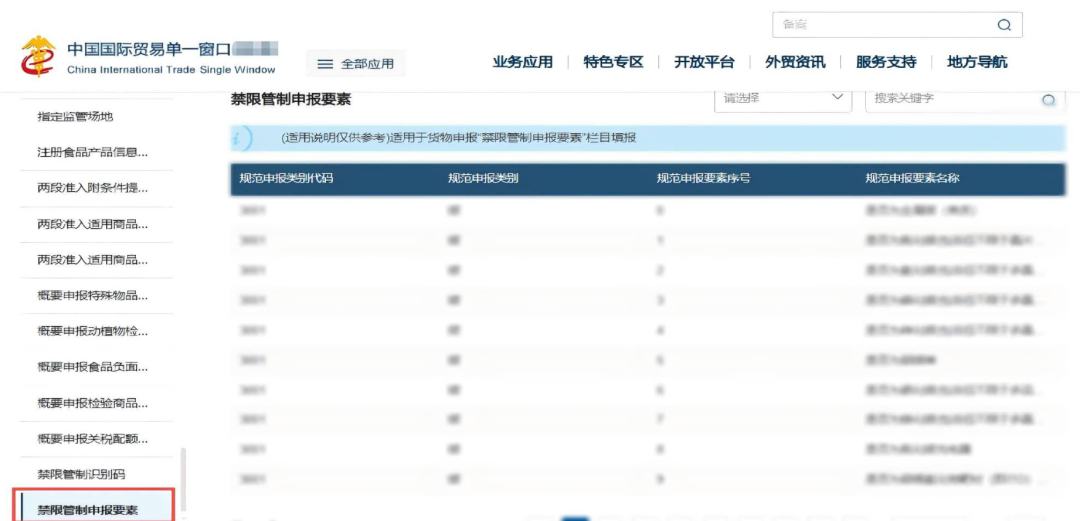Open 外贸资讯 navigation item
This screenshot has width=1080, height=521.
795,62
